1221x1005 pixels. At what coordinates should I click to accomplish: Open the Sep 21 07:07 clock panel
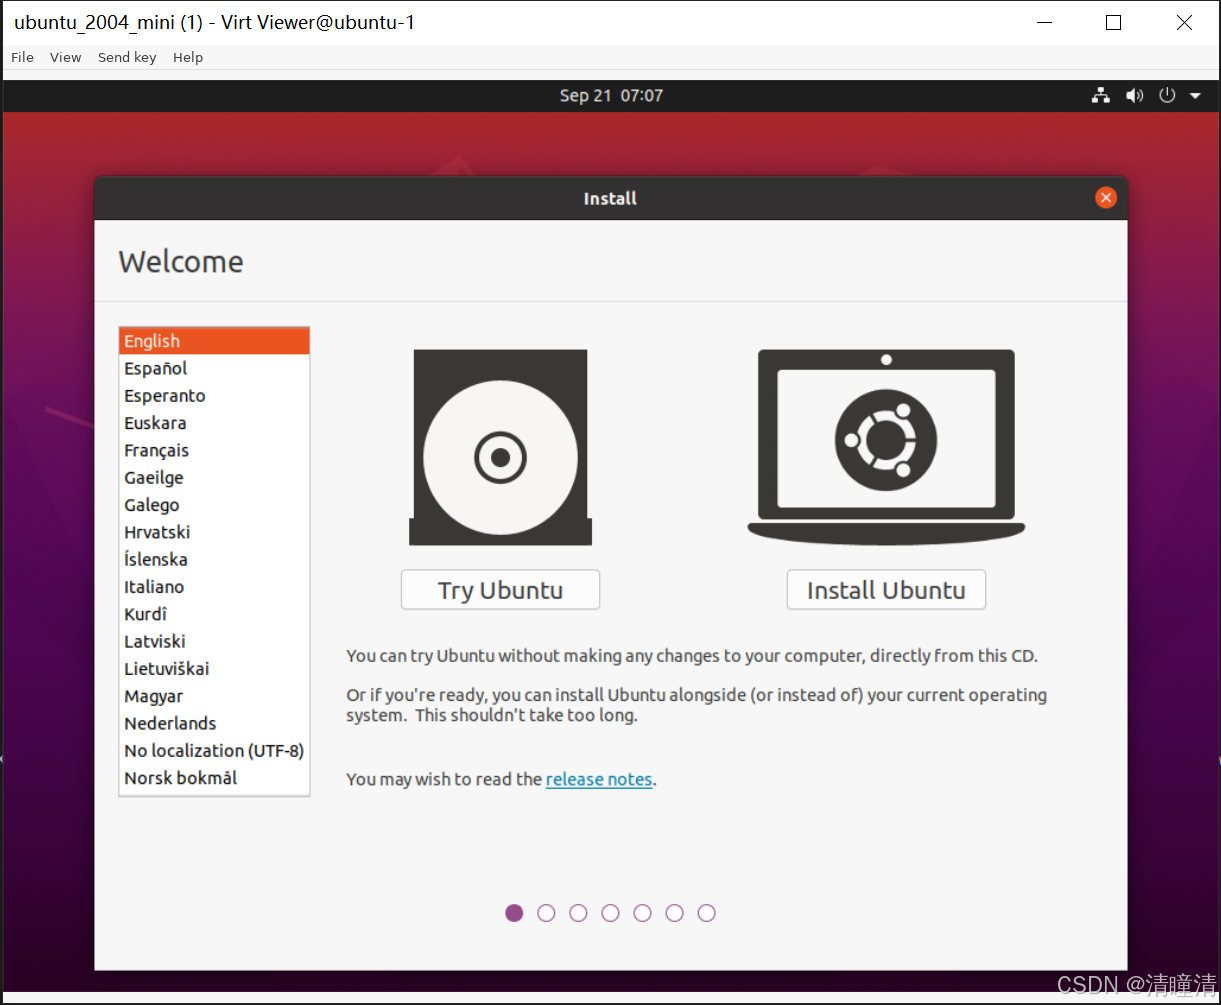pos(611,96)
